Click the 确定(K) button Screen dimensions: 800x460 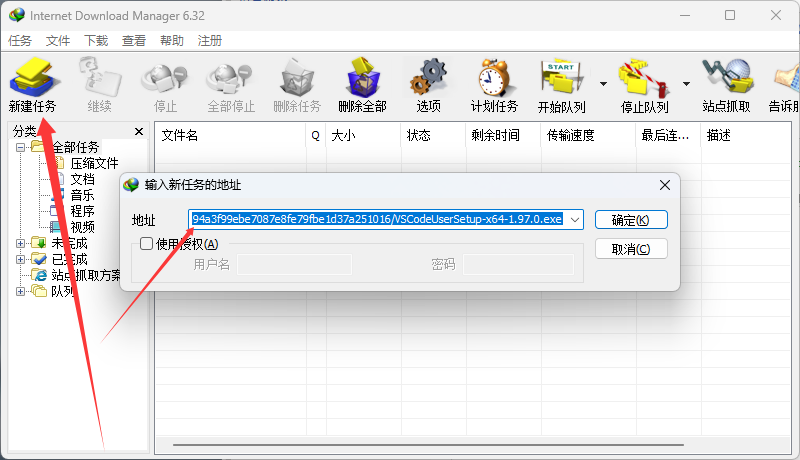631,220
